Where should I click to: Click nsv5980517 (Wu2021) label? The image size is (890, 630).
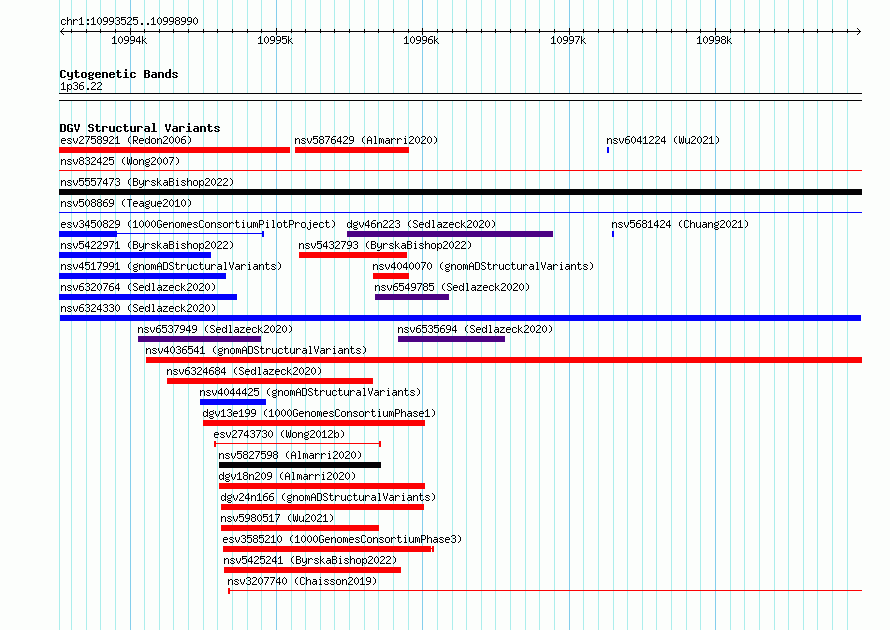point(277,518)
